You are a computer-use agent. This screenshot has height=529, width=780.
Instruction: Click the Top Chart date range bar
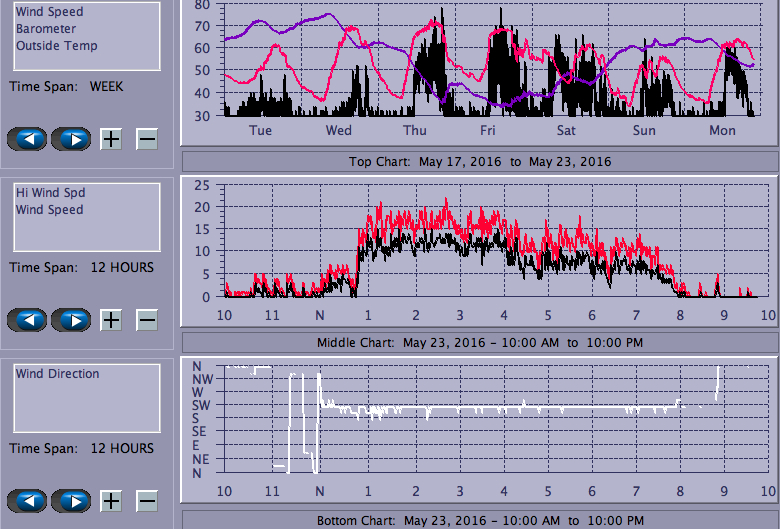coord(479,161)
